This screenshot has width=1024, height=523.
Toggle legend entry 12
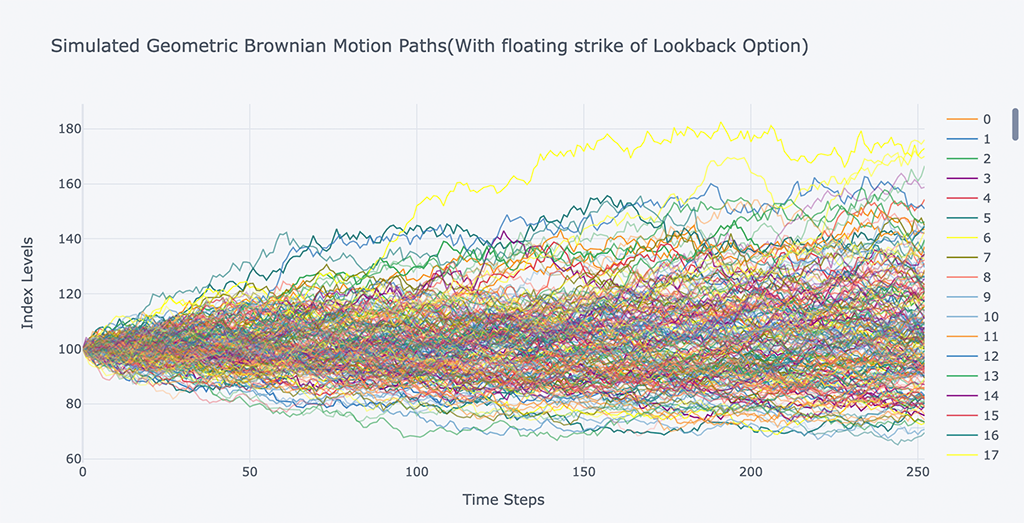coord(990,356)
